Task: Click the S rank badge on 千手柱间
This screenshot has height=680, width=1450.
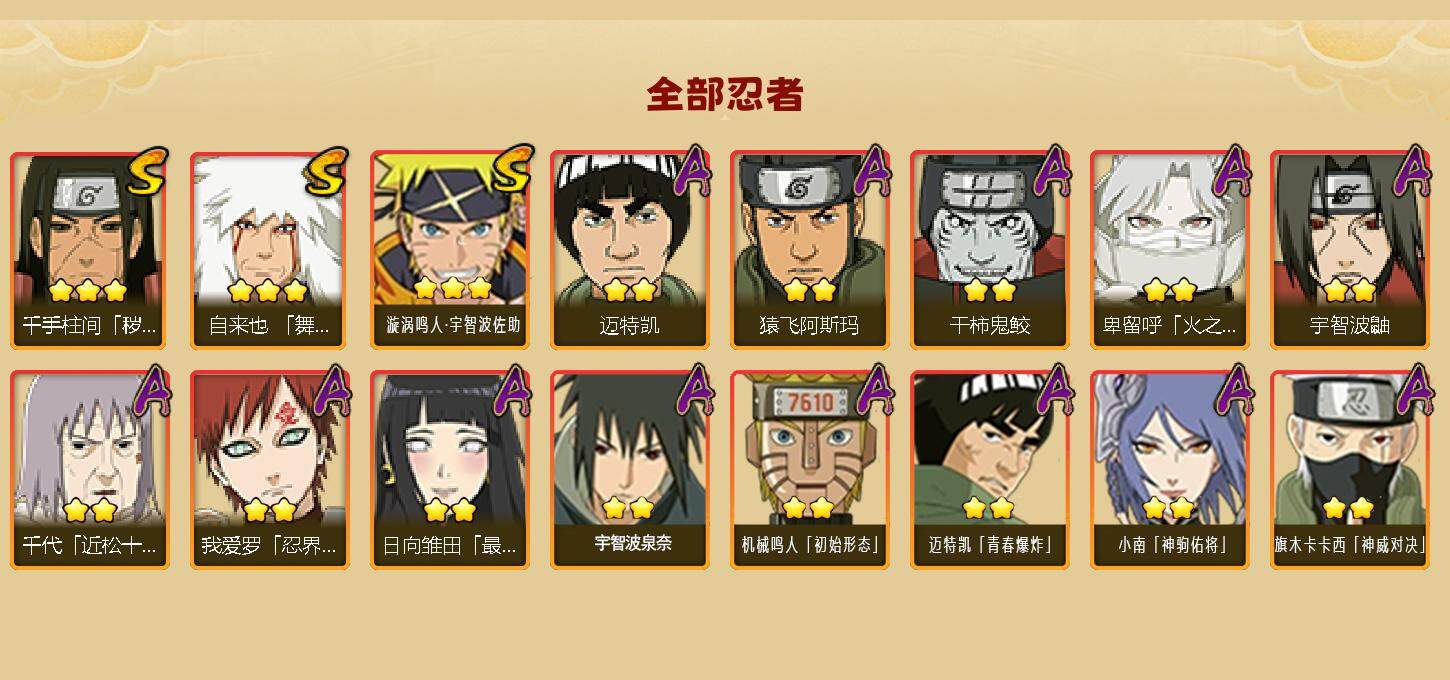Action: [148, 171]
